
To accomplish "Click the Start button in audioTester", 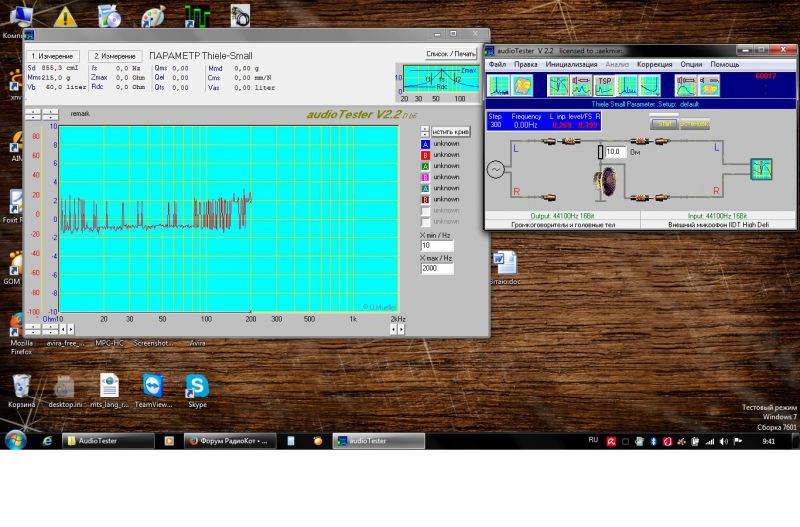I will pos(664,124).
